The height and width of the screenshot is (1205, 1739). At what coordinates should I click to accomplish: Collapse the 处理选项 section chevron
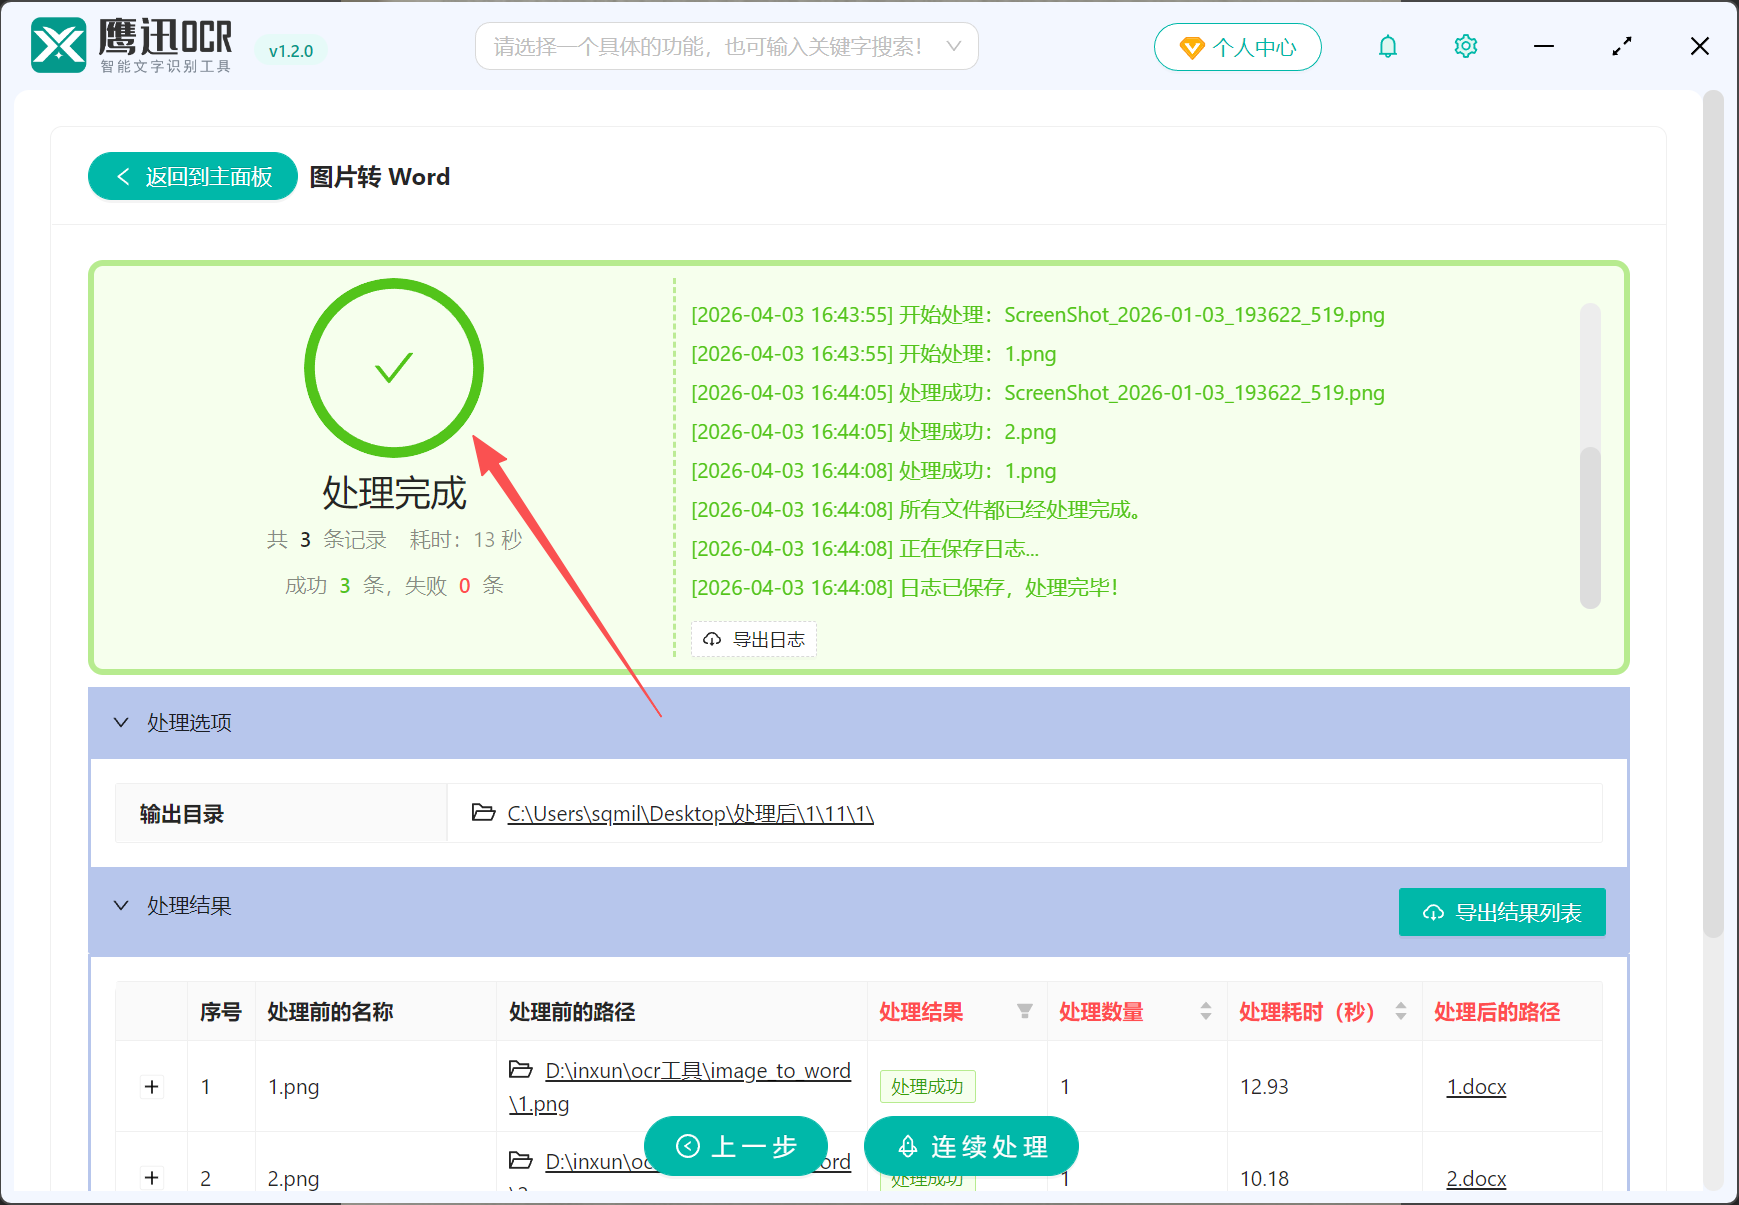point(121,722)
